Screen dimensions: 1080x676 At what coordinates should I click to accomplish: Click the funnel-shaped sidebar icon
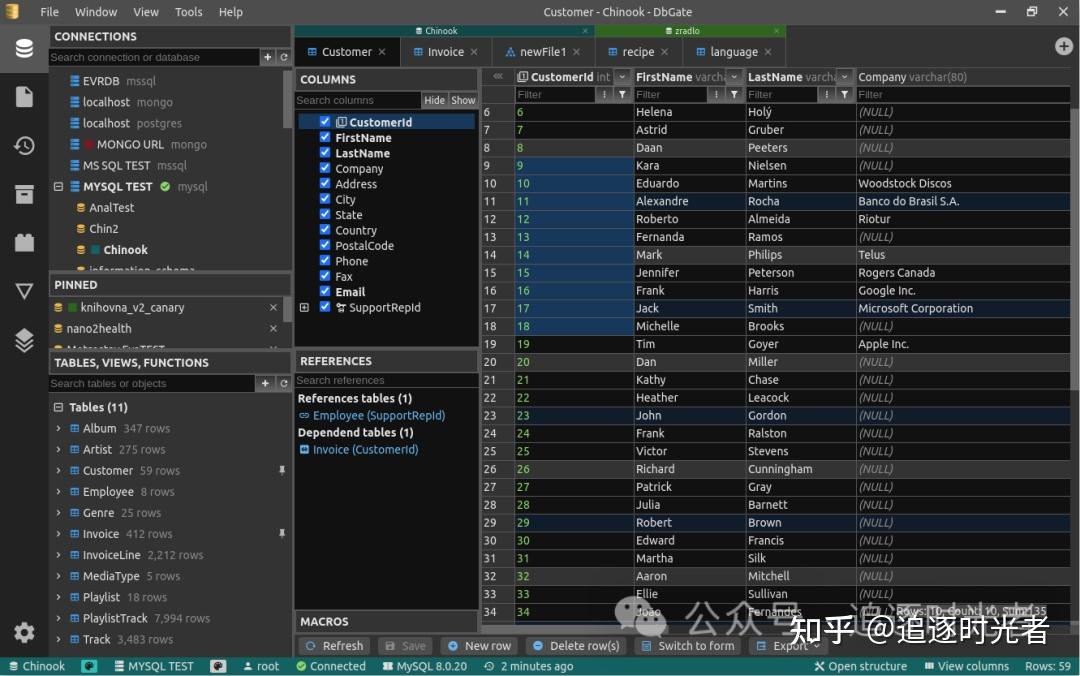tap(23, 291)
